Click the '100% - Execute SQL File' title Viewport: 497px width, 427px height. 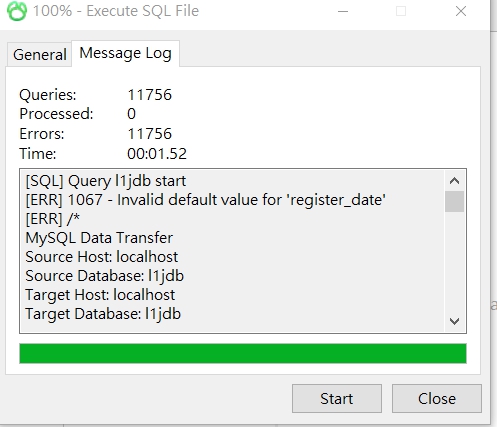coord(116,11)
